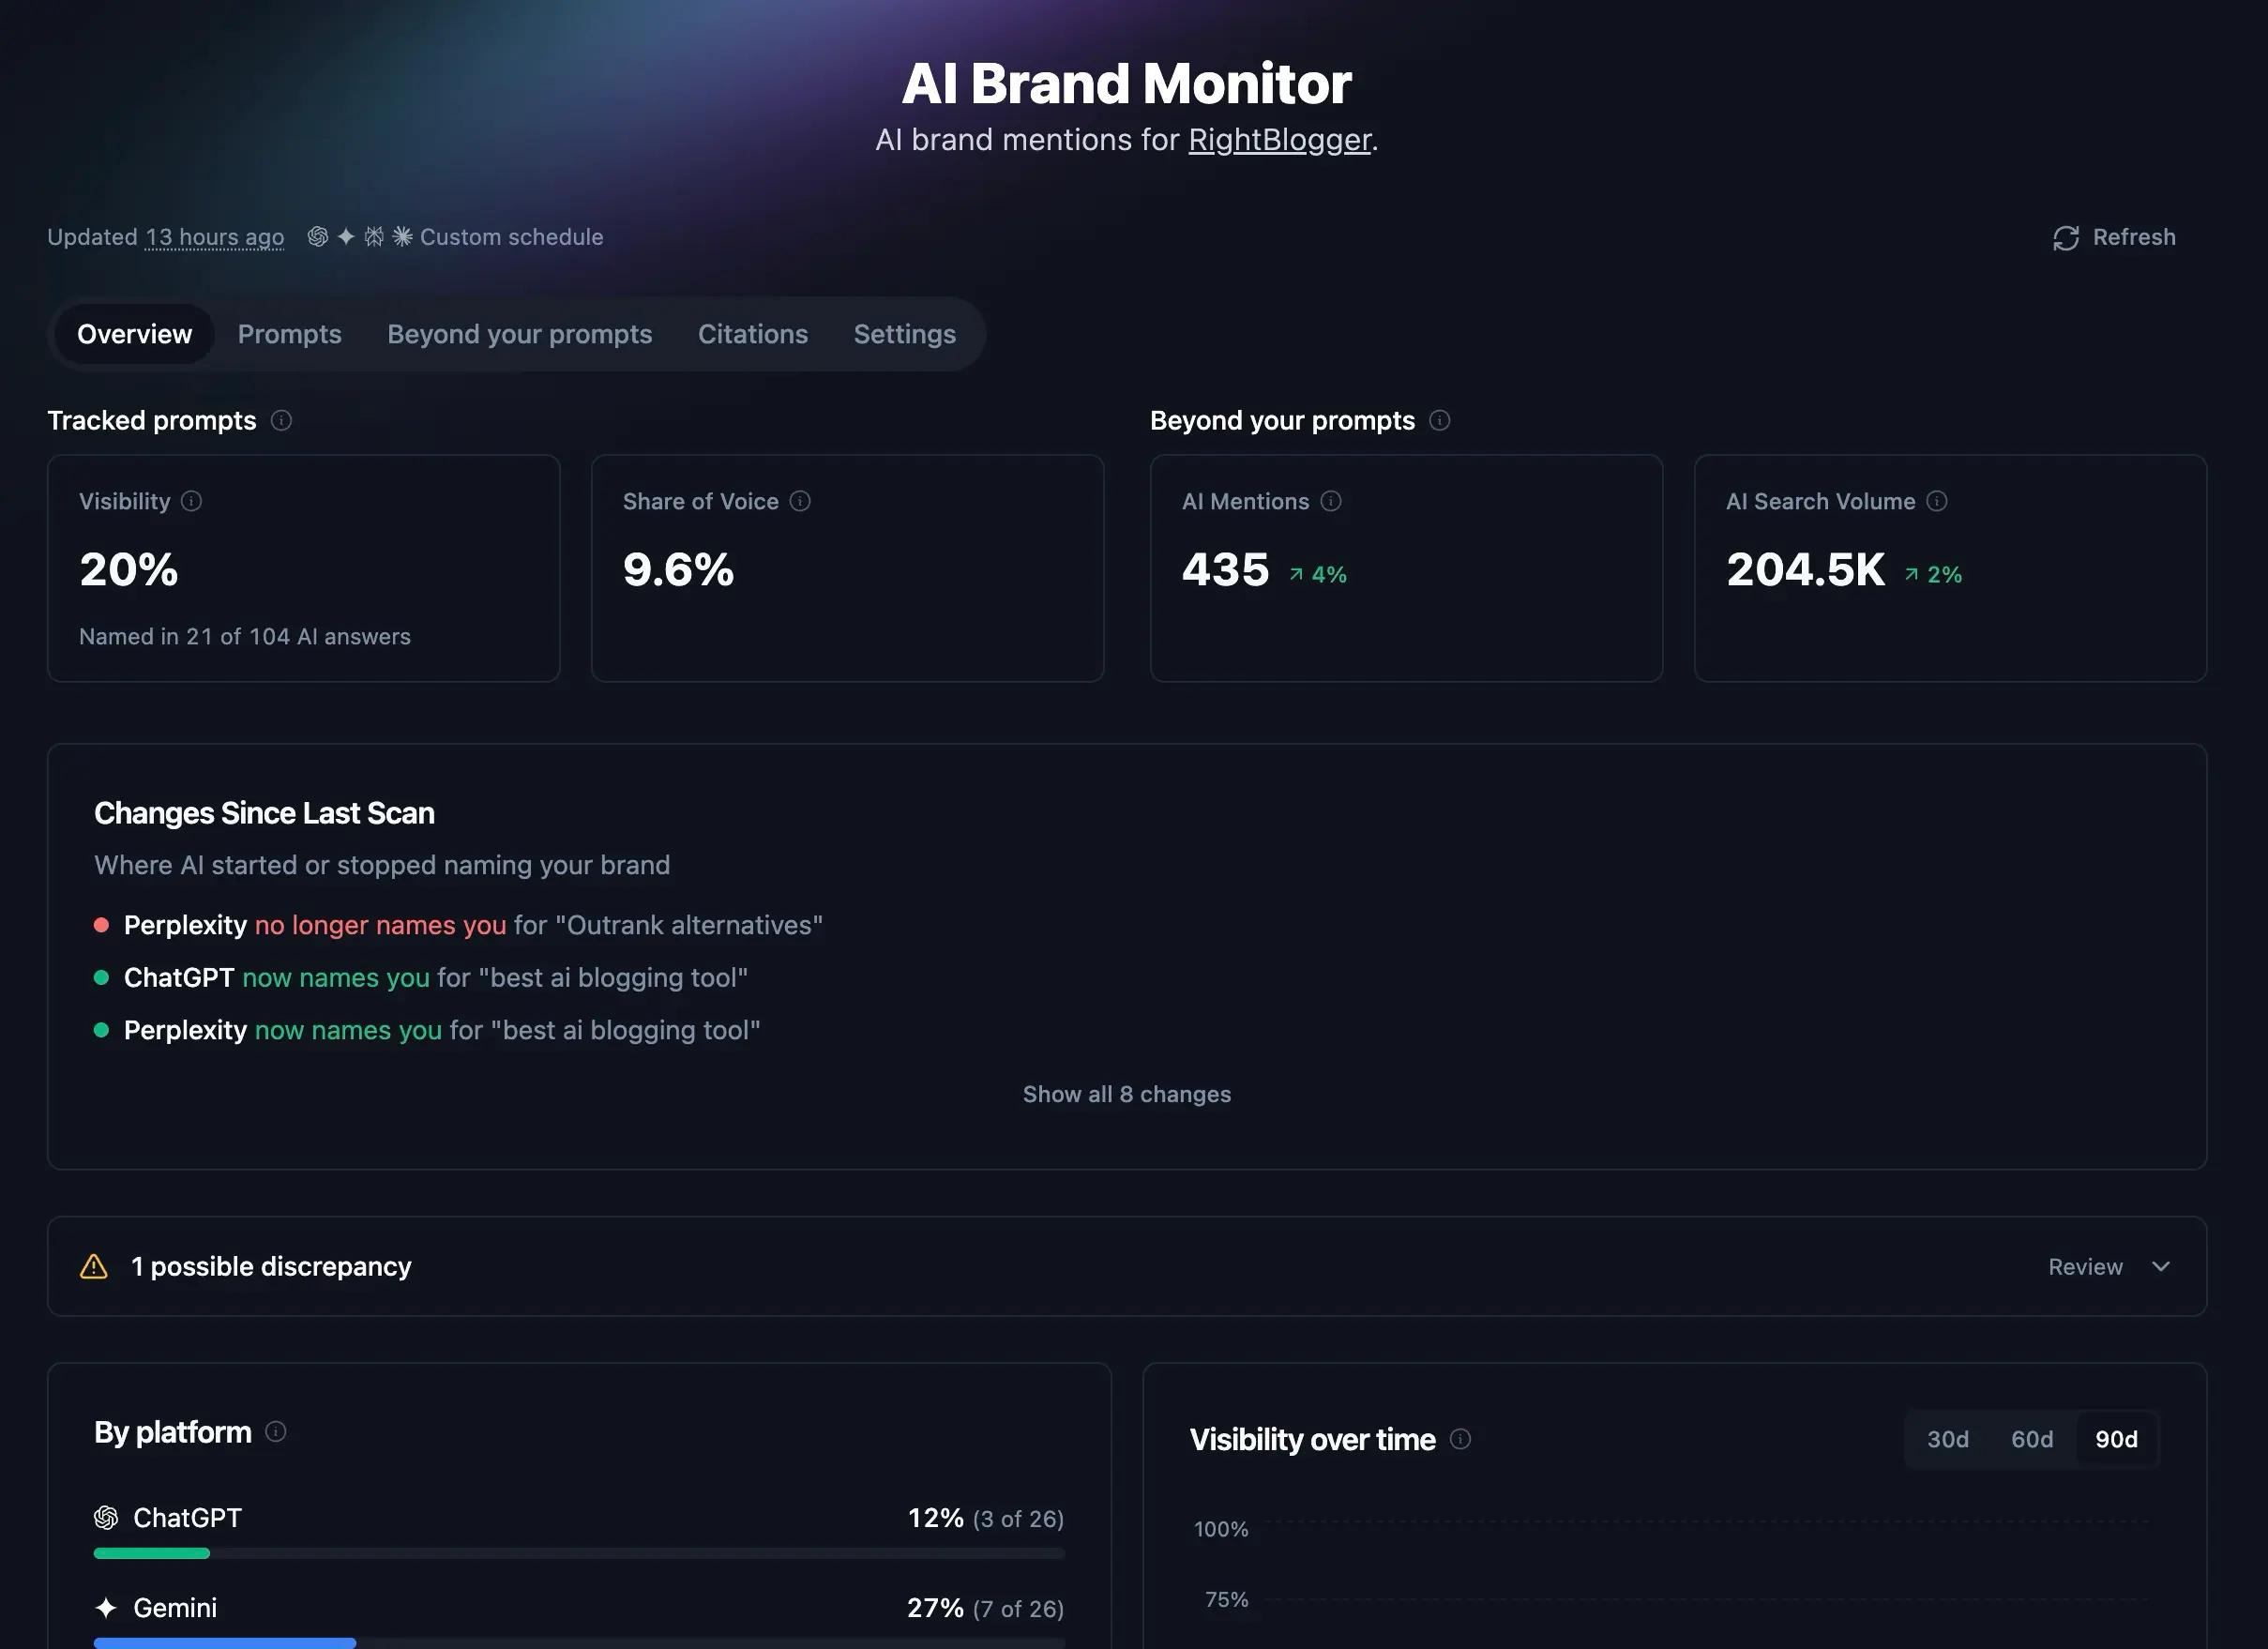This screenshot has height=1649, width=2268.
Task: Click the 13 hours ago timestamp
Action: tap(215, 237)
